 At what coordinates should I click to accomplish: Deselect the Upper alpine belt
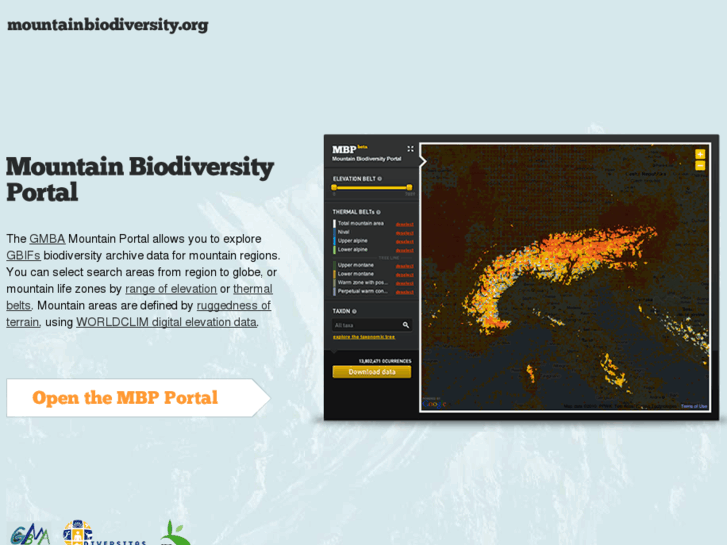404,242
